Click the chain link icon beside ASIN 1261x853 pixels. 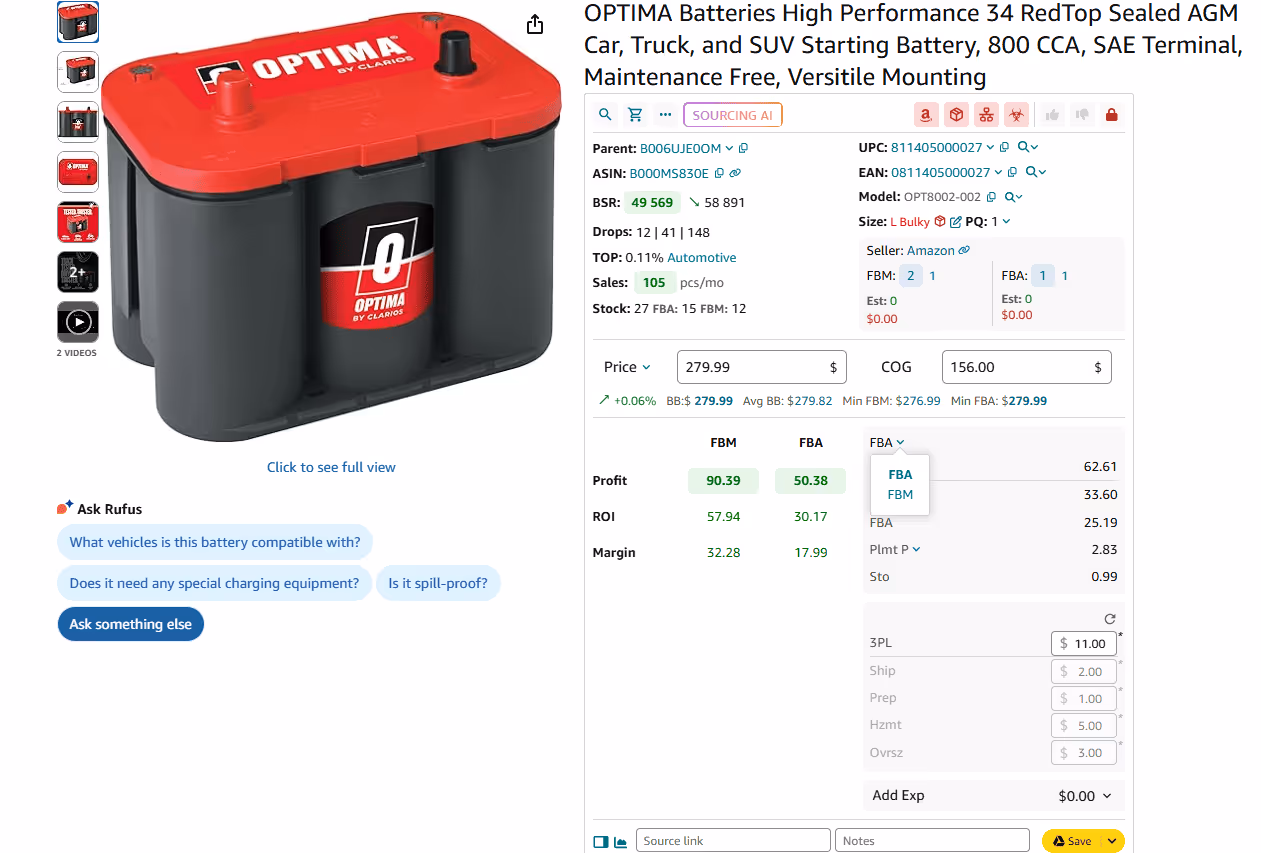(735, 173)
